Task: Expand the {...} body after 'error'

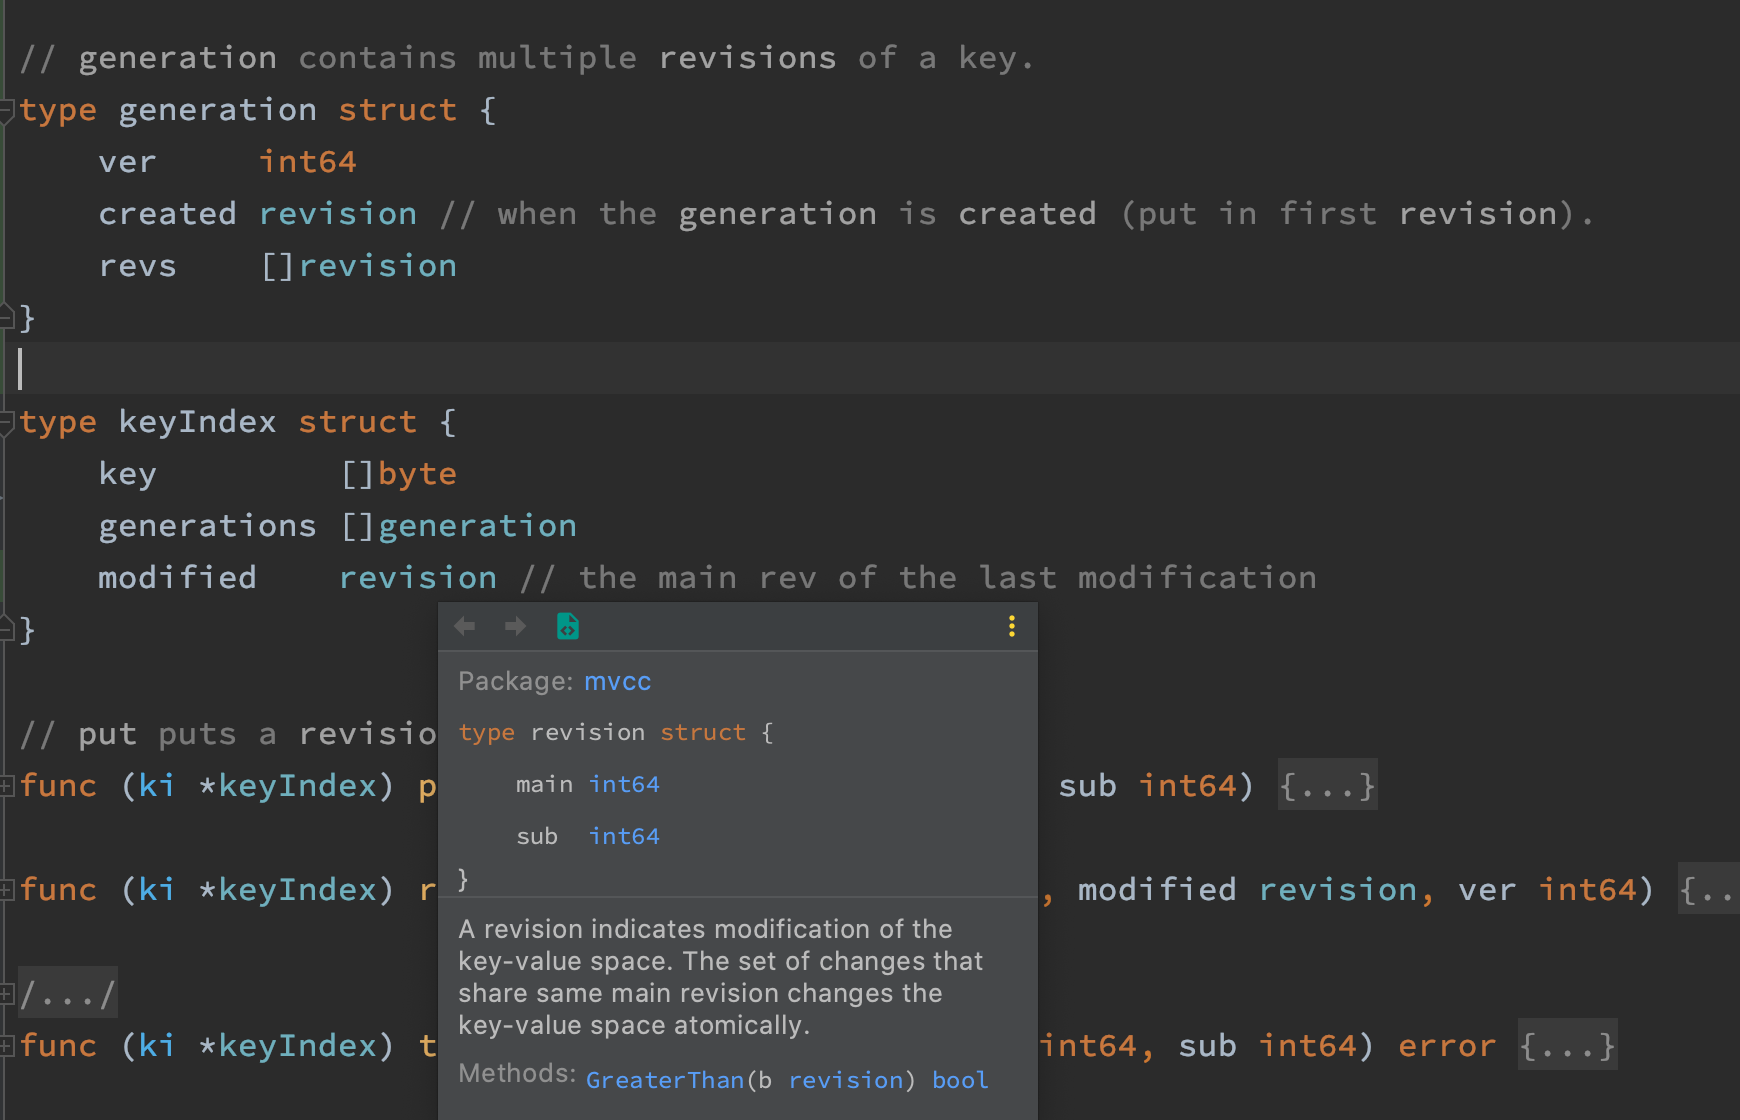Action: tap(1567, 1046)
